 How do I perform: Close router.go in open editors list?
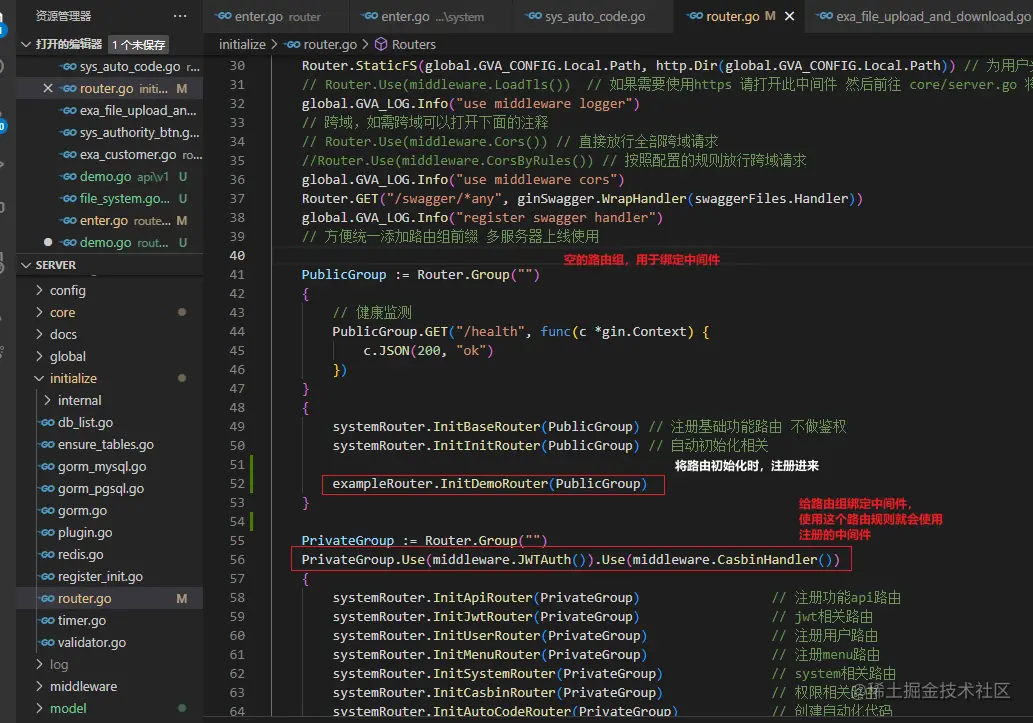[x=47, y=88]
